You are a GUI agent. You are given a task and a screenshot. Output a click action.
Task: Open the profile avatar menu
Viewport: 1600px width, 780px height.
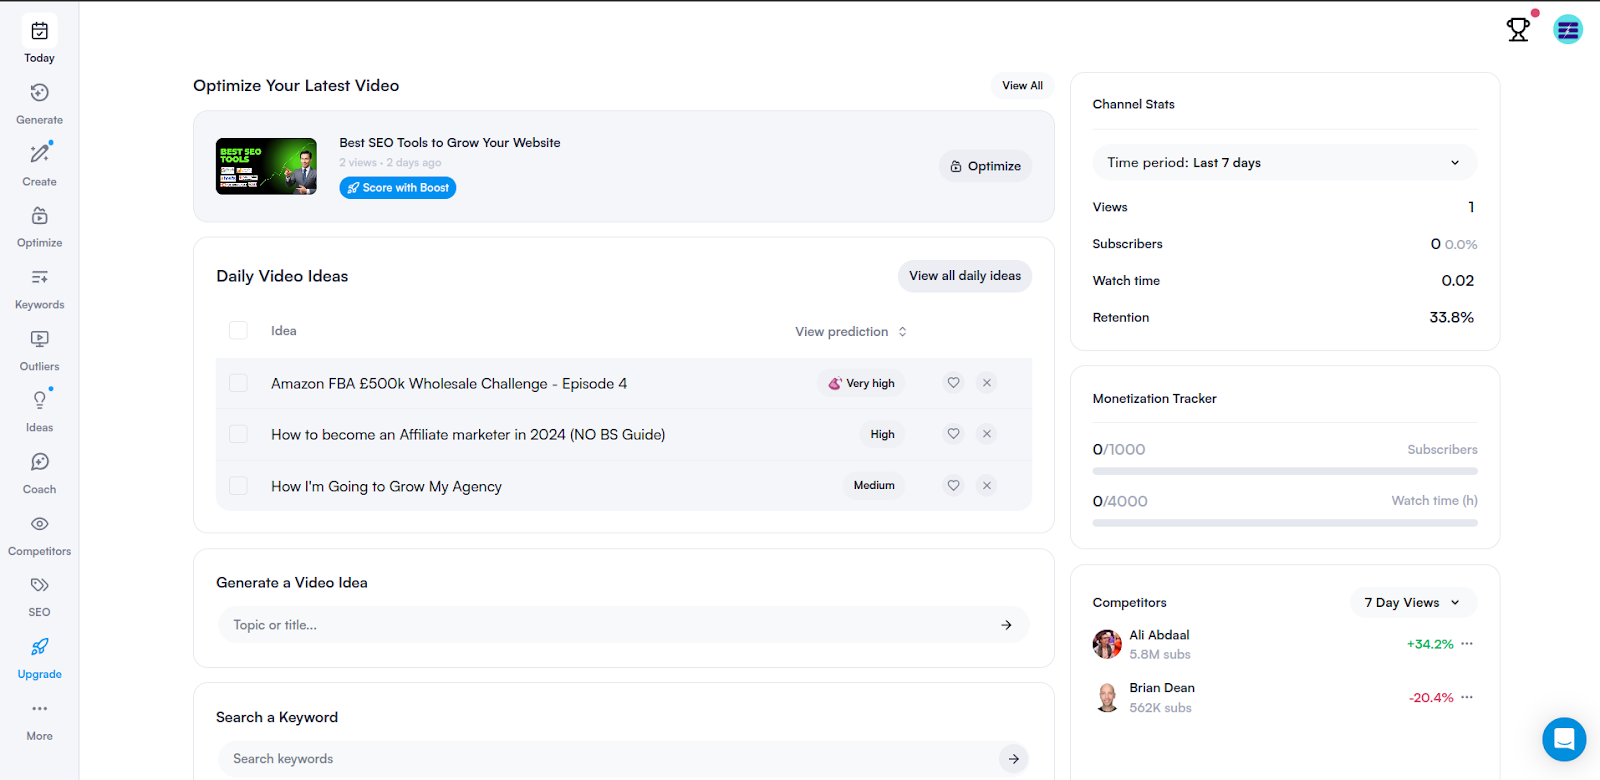click(1568, 30)
